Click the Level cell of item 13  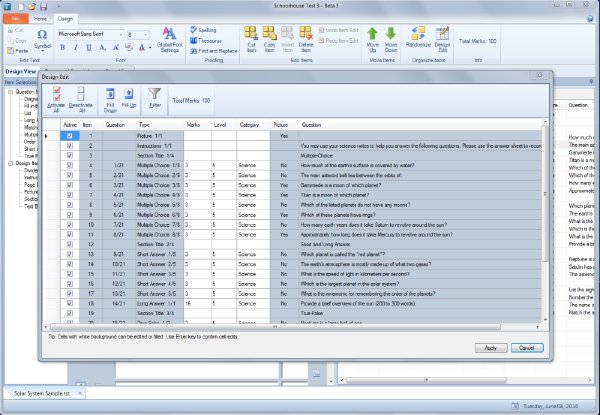223,254
